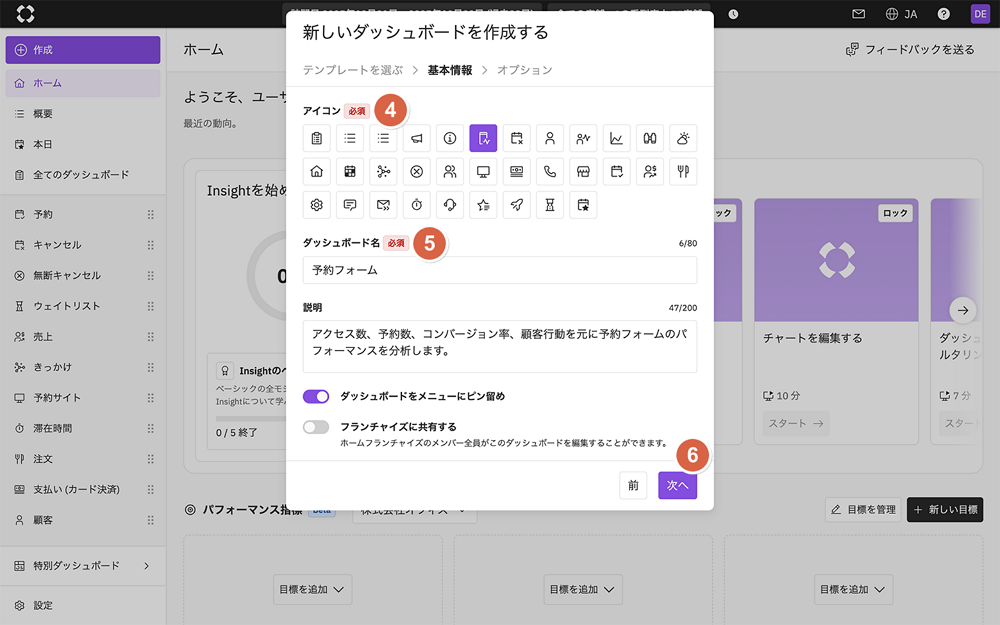Click into the 説明 description textarea
Screen dimensions: 1000x625
[x=500, y=347]
